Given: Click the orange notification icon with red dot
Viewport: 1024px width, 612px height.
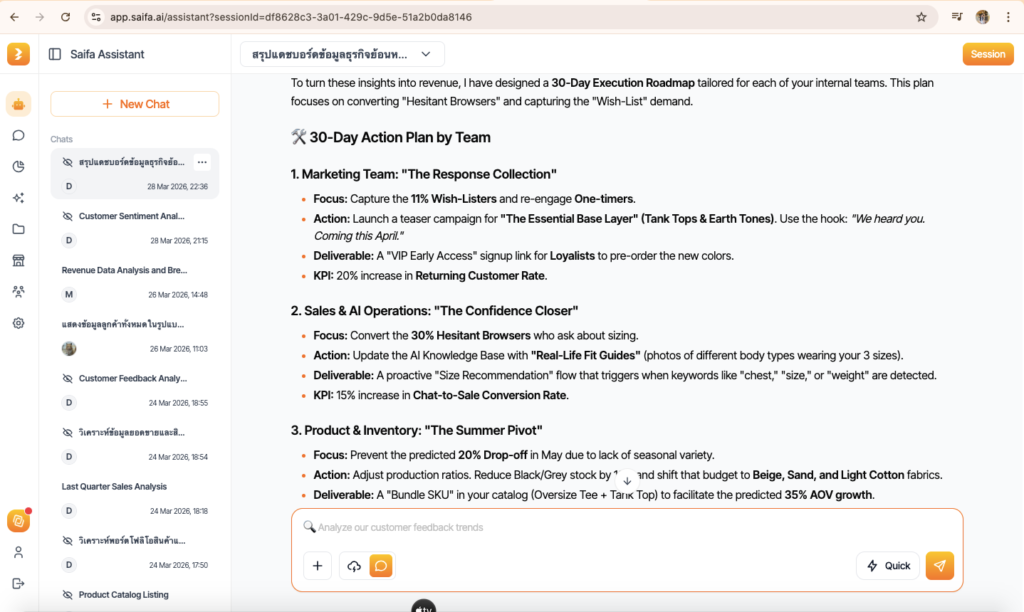Looking at the screenshot, I should [18, 521].
